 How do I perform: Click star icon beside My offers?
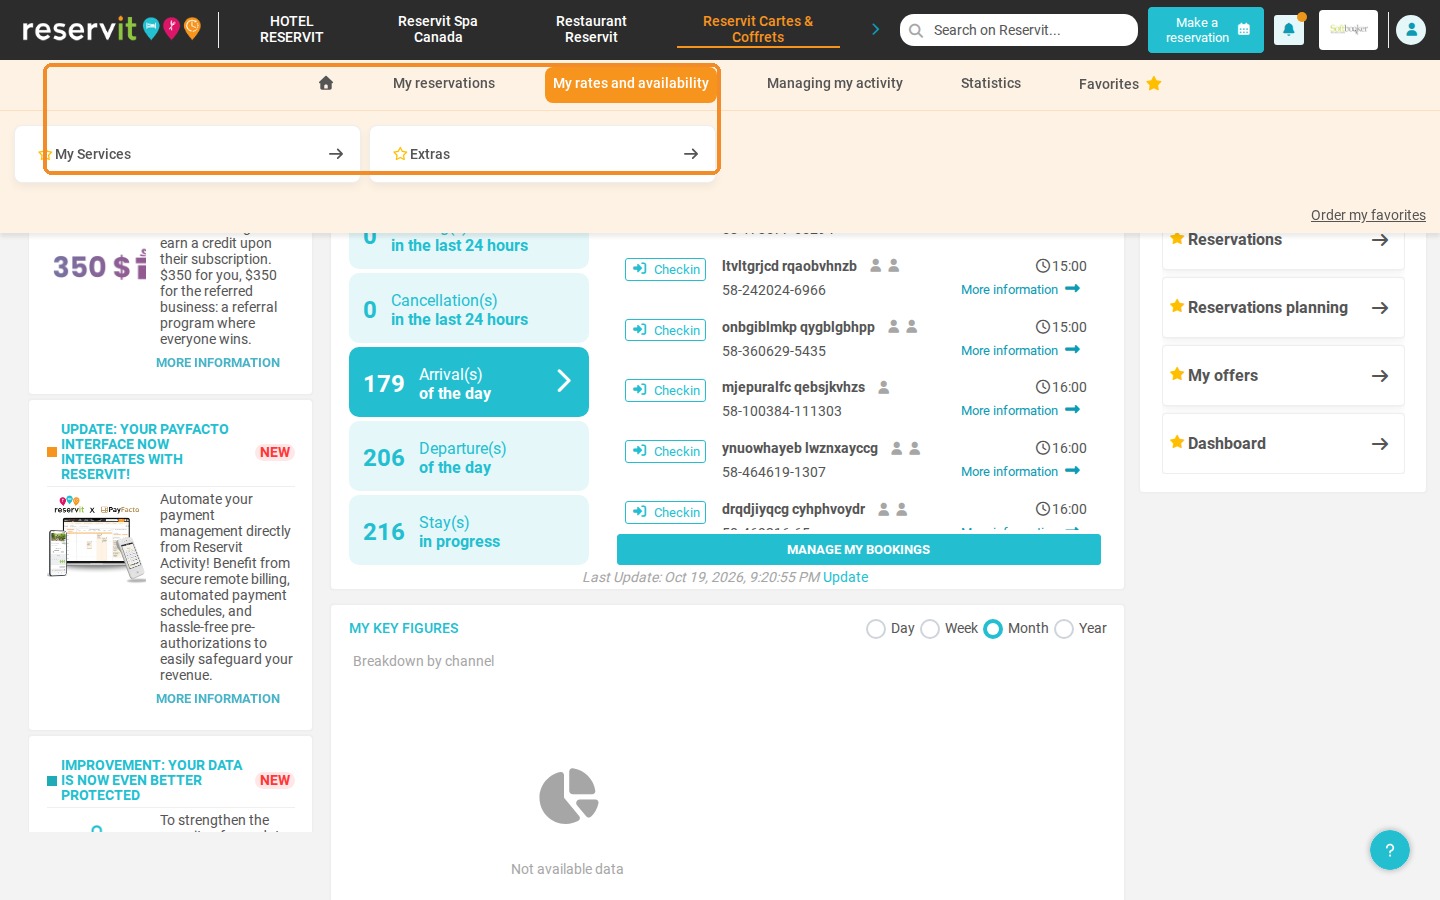1177,374
